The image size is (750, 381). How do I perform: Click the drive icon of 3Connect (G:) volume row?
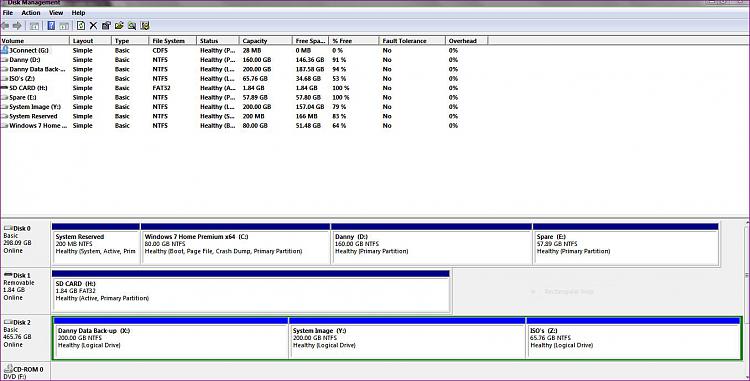click(x=5, y=50)
